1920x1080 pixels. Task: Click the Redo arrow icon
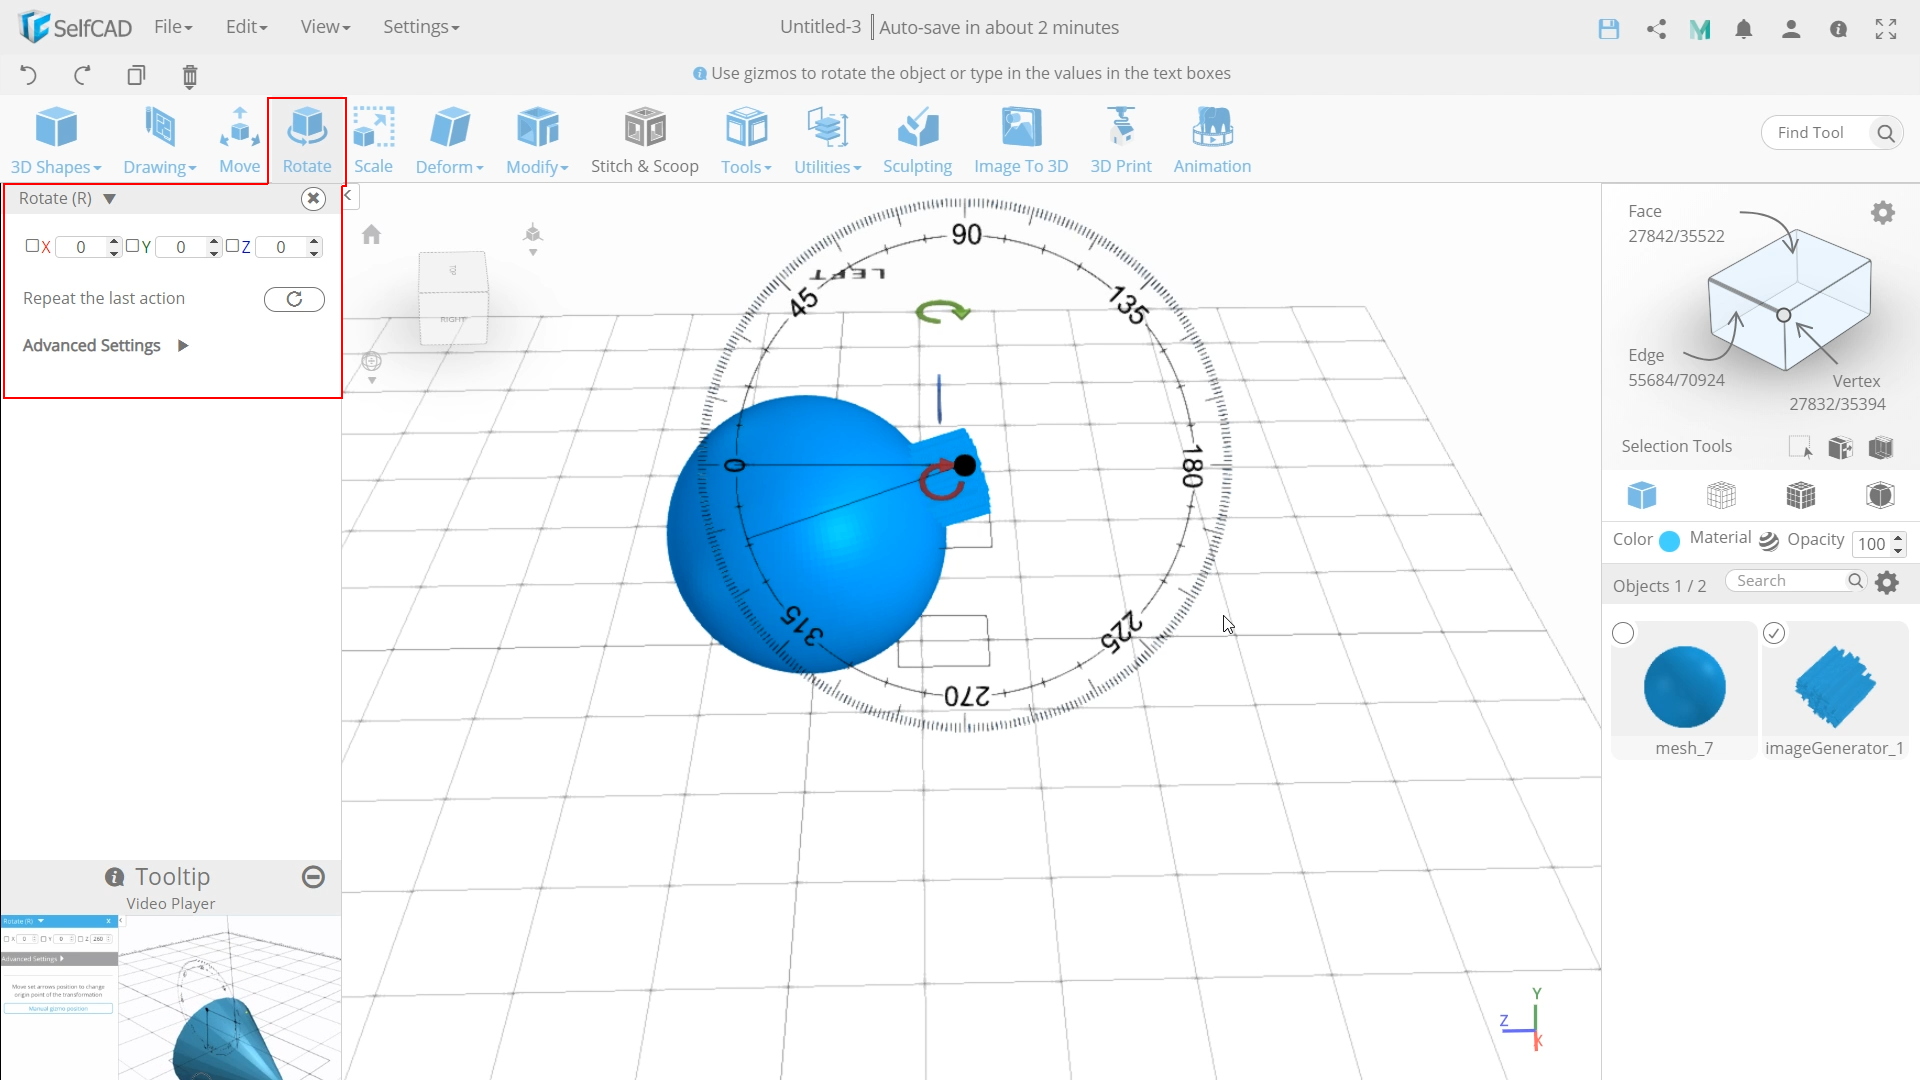pyautogui.click(x=82, y=75)
